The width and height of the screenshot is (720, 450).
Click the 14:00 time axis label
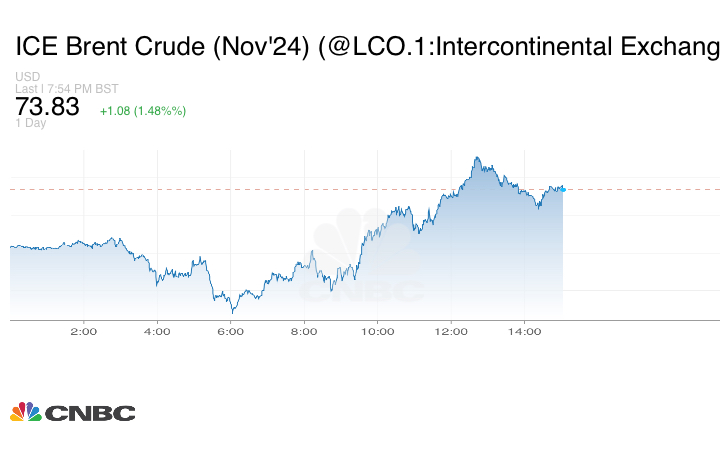[526, 332]
